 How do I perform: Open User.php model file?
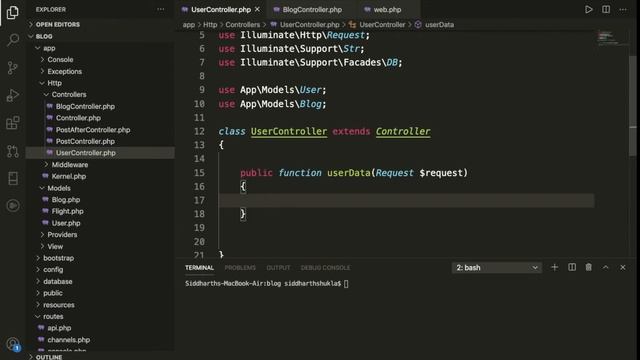click(100, 223)
